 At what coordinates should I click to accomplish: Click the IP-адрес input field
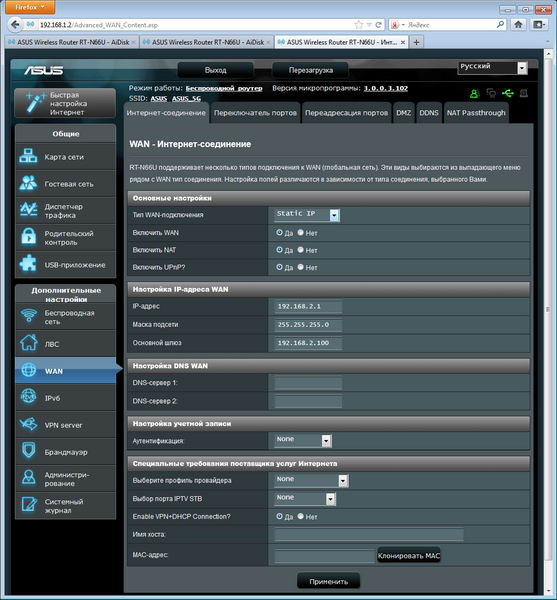coord(308,307)
